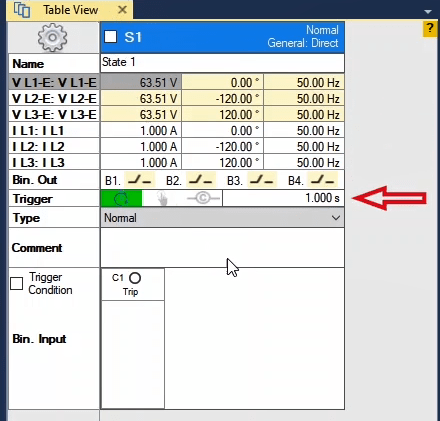Switch to the Table View tab
The image size is (440, 421).
(71, 10)
